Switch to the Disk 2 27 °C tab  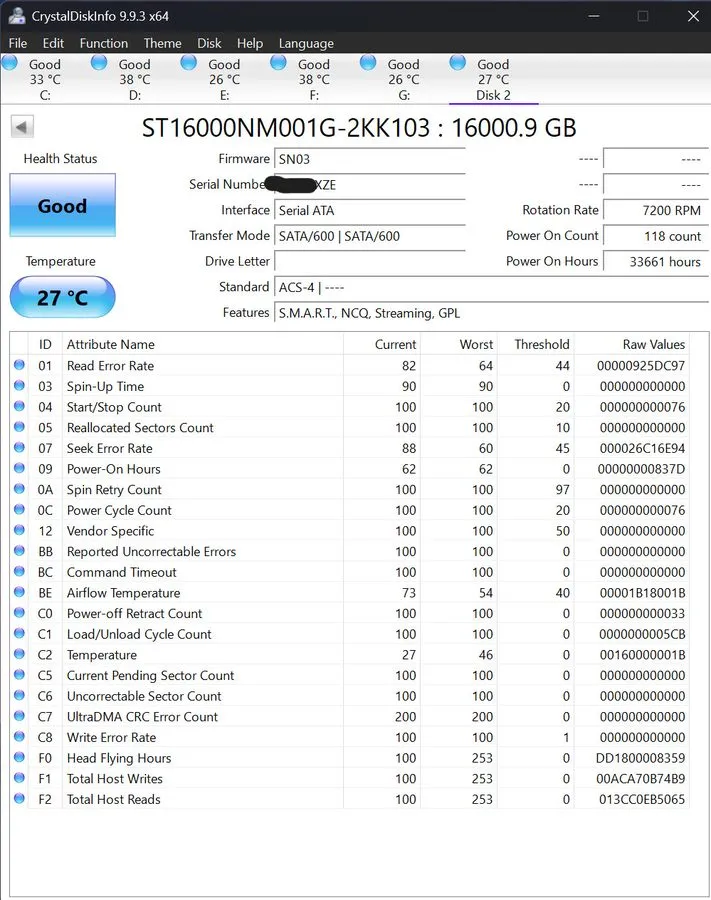494,80
